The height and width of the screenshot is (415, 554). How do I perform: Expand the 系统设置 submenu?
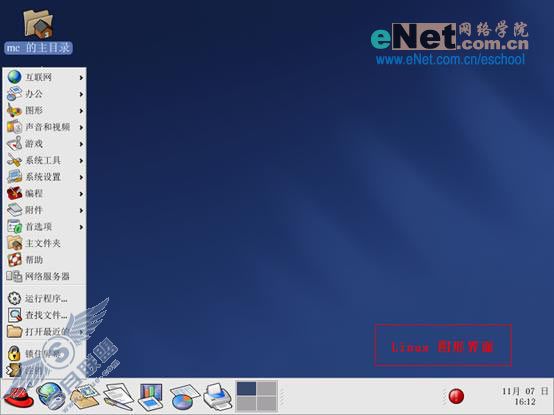(45, 177)
